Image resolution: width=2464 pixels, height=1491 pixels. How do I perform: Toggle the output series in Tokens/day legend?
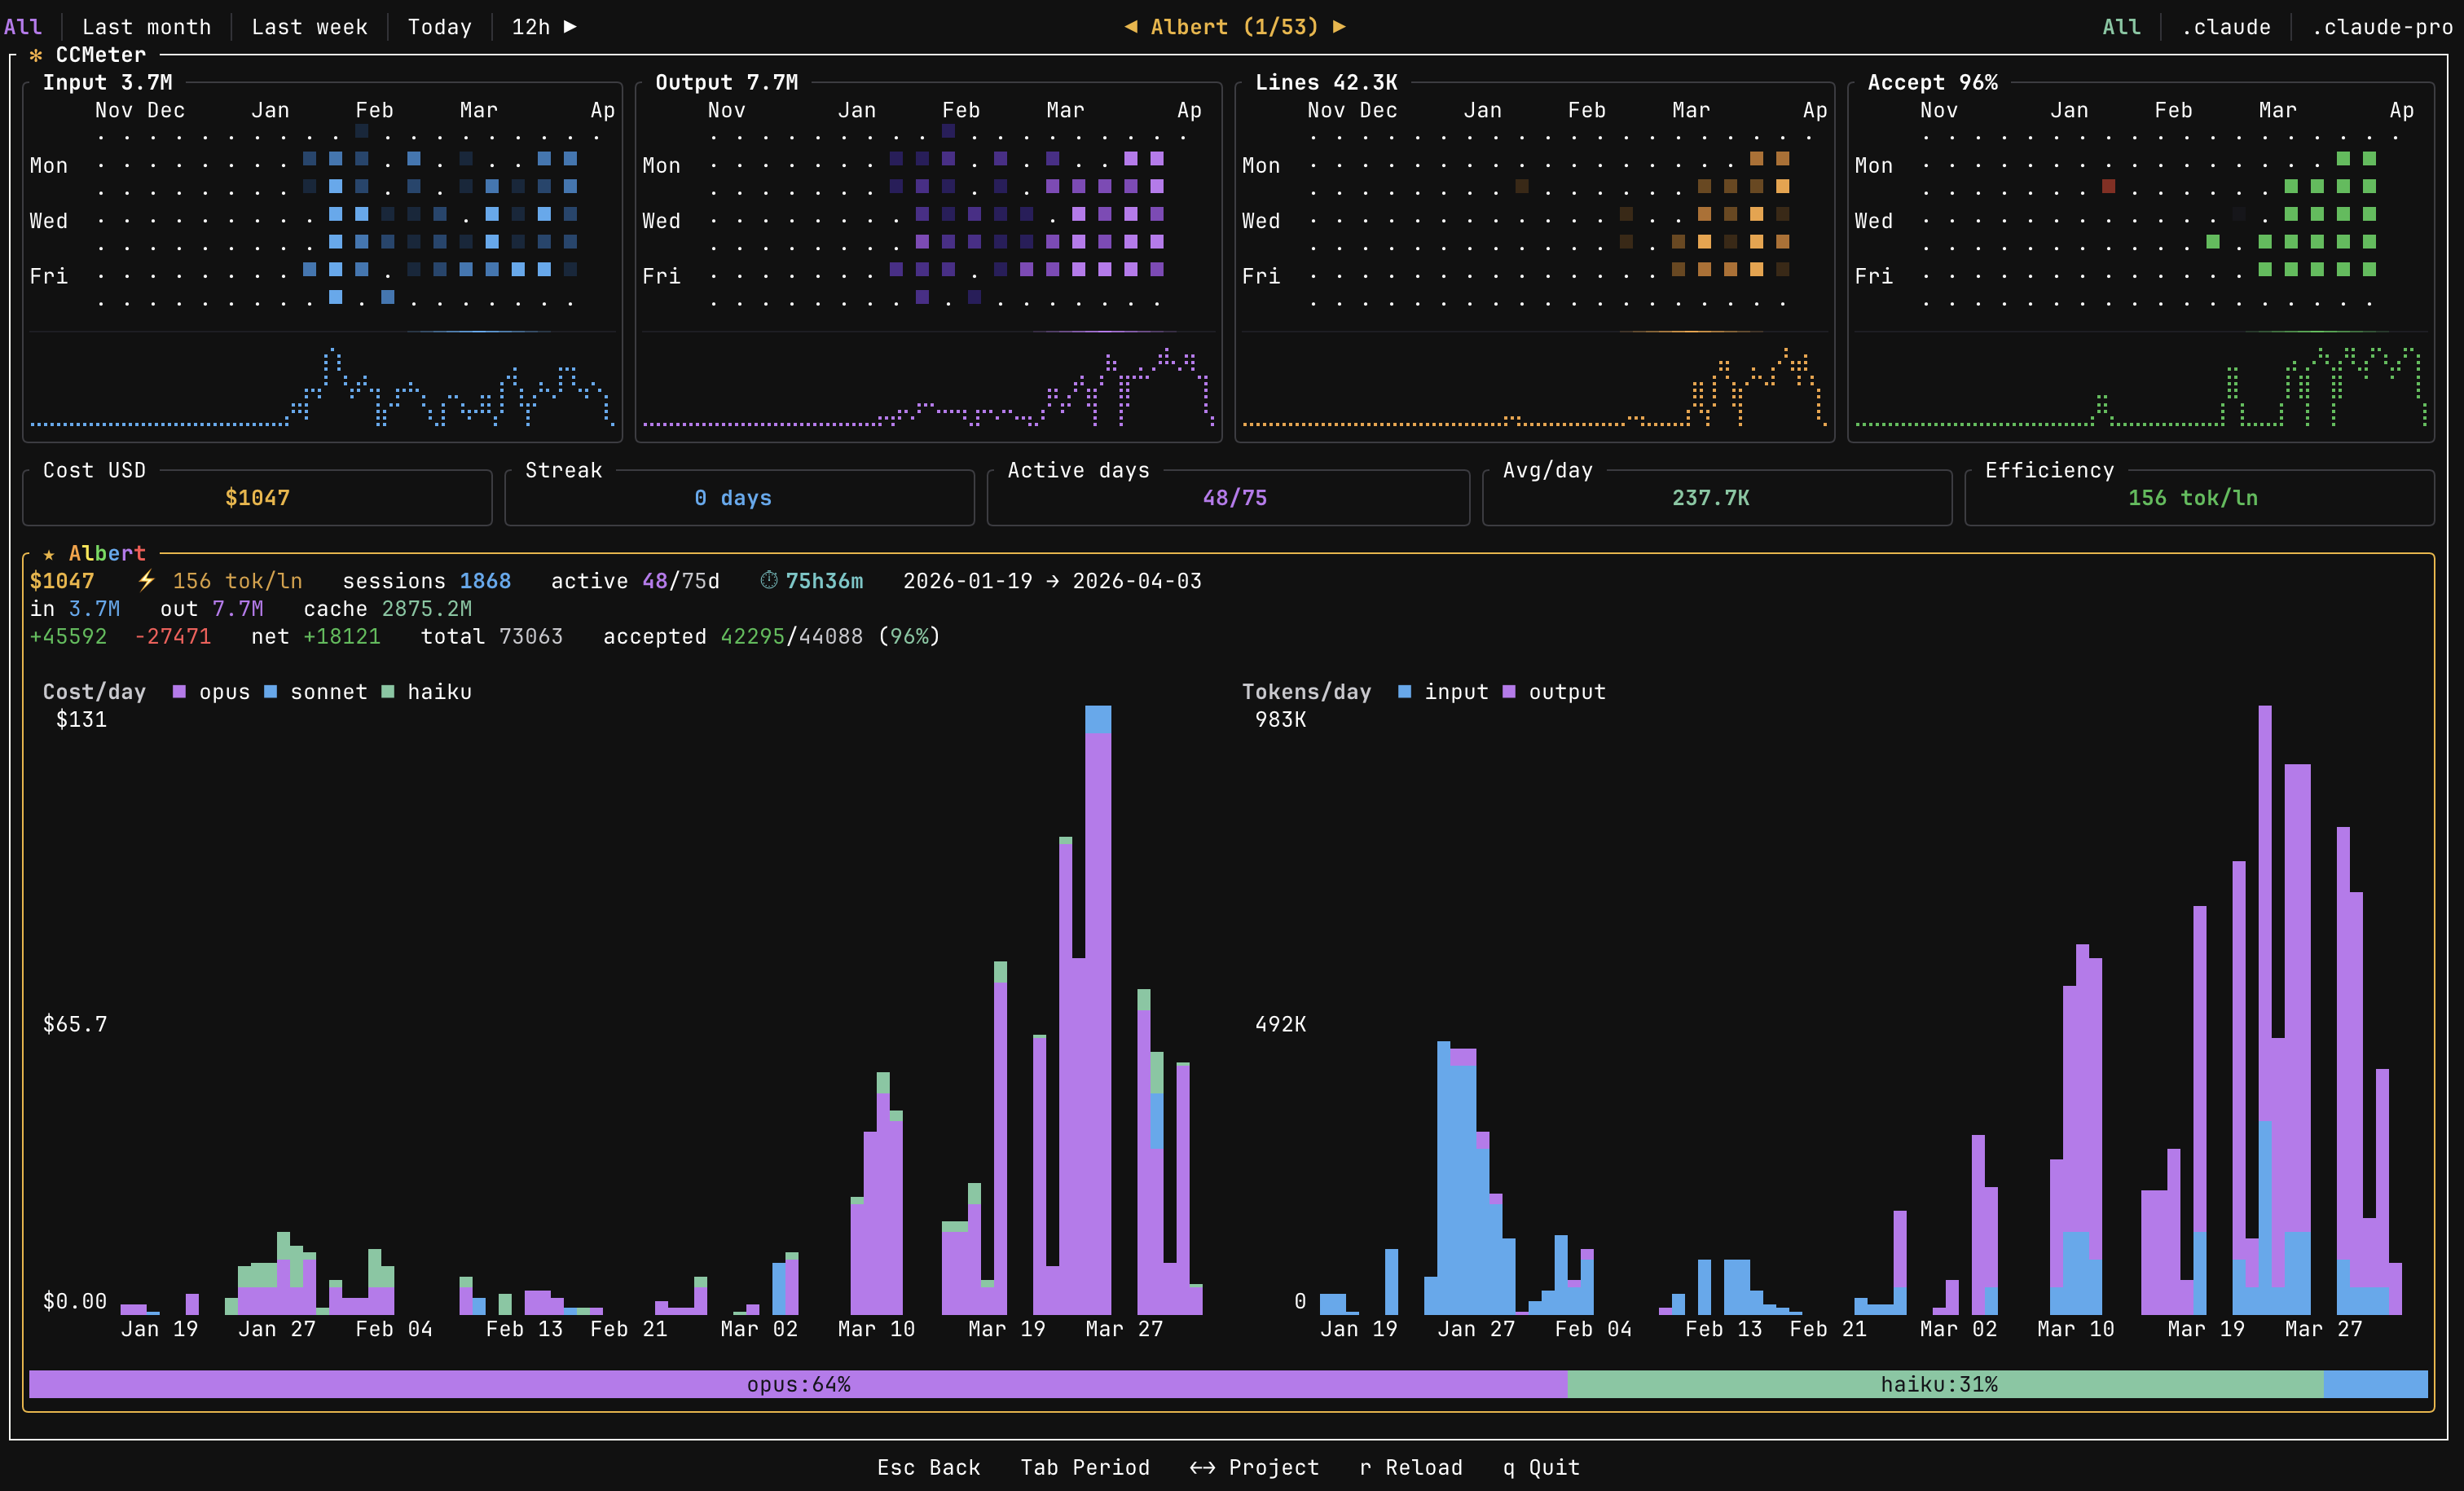[1510, 691]
